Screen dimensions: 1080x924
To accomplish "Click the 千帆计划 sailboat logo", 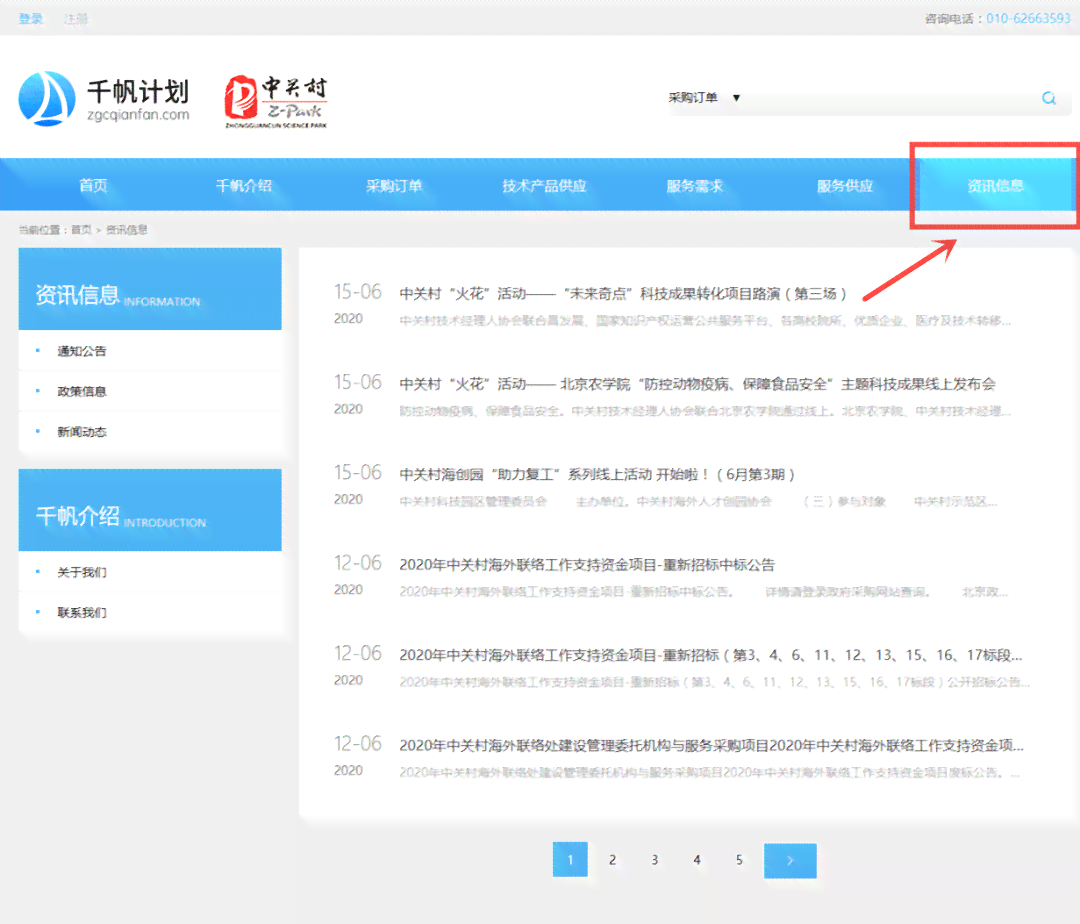I will coord(104,98).
